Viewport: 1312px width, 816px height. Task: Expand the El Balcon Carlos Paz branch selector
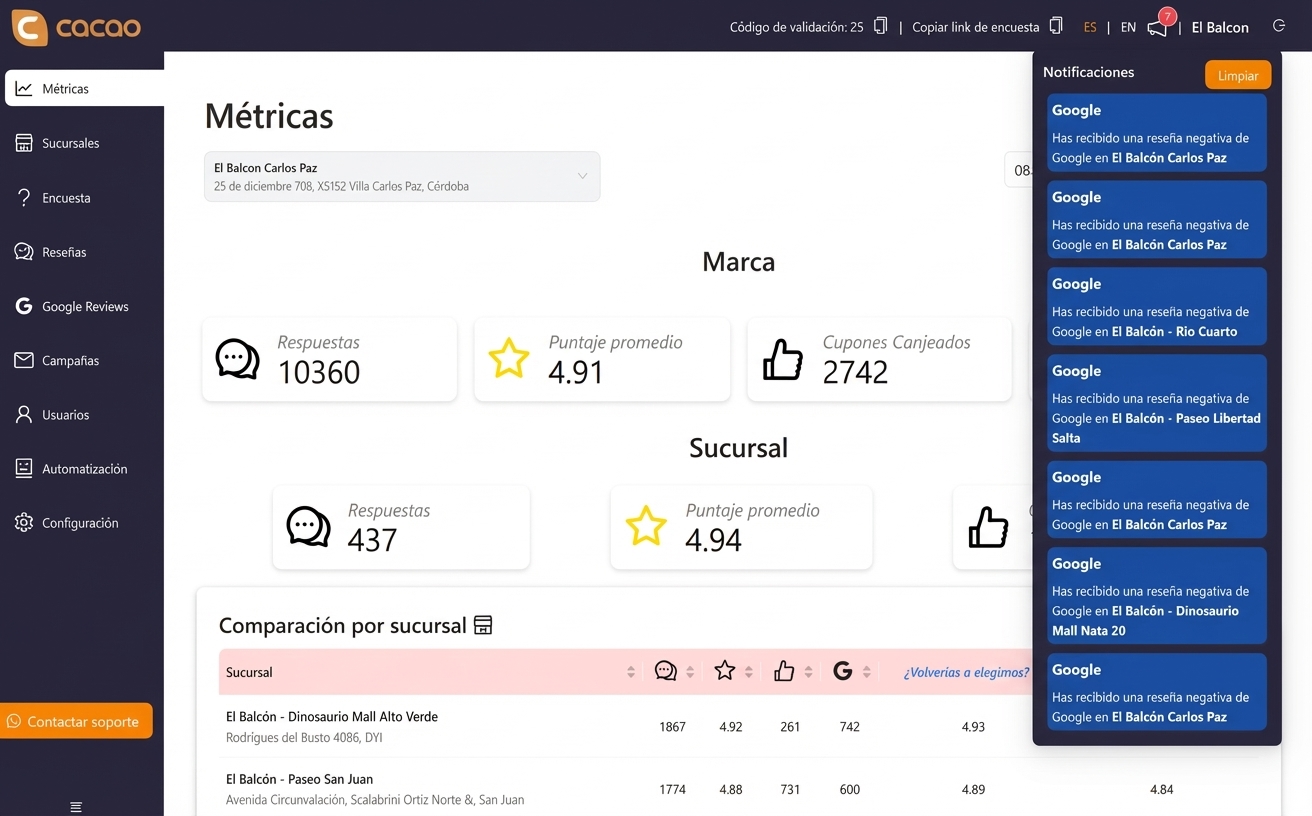[582, 175]
